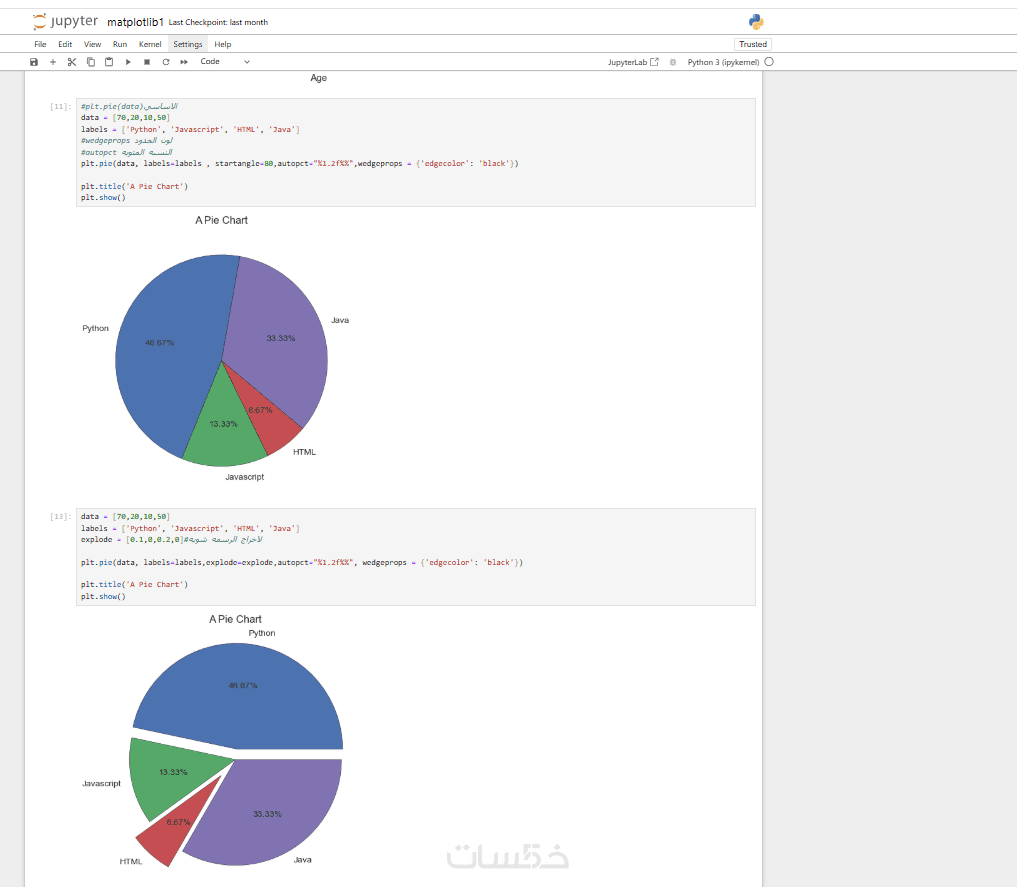1017x887 pixels.
Task: Click the kernel status circle indicator
Action: 769,62
